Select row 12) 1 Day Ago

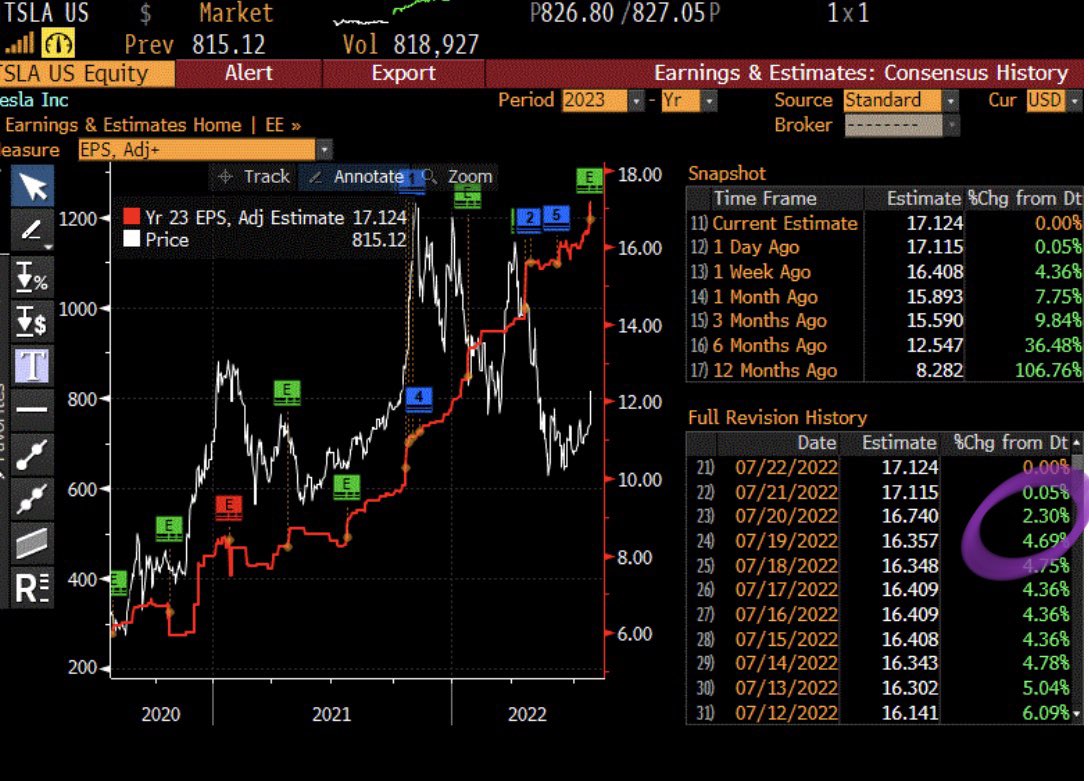(x=886, y=247)
